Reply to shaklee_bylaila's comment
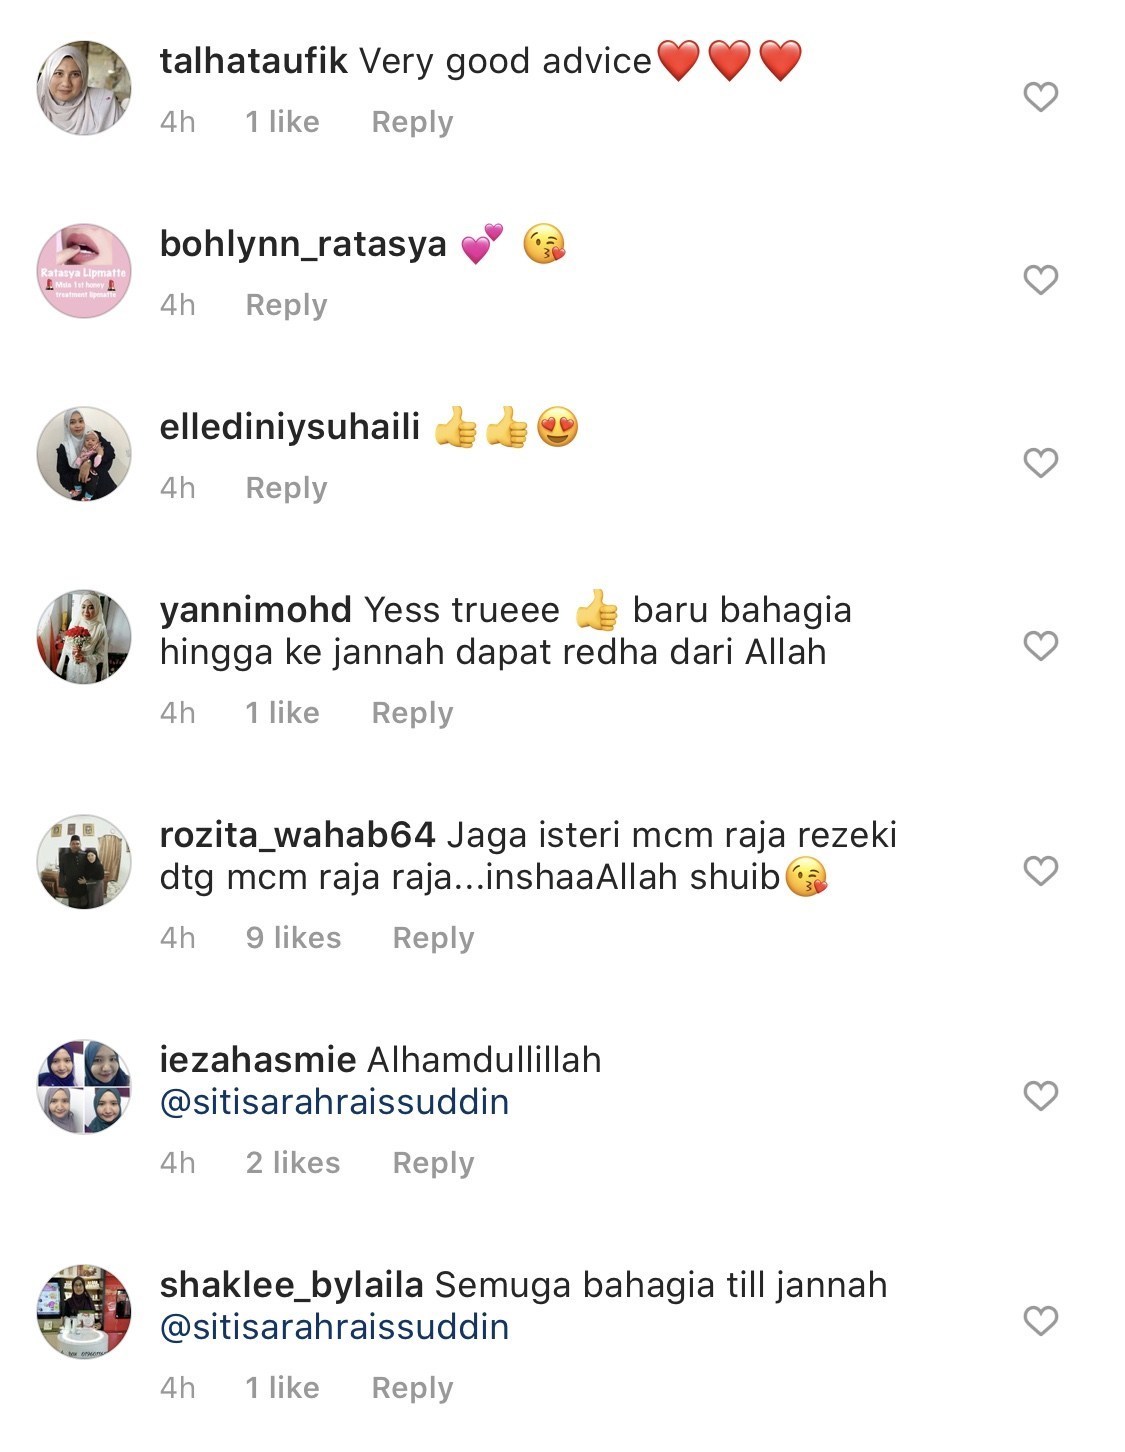This screenshot has width=1125, height=1452. point(412,1388)
